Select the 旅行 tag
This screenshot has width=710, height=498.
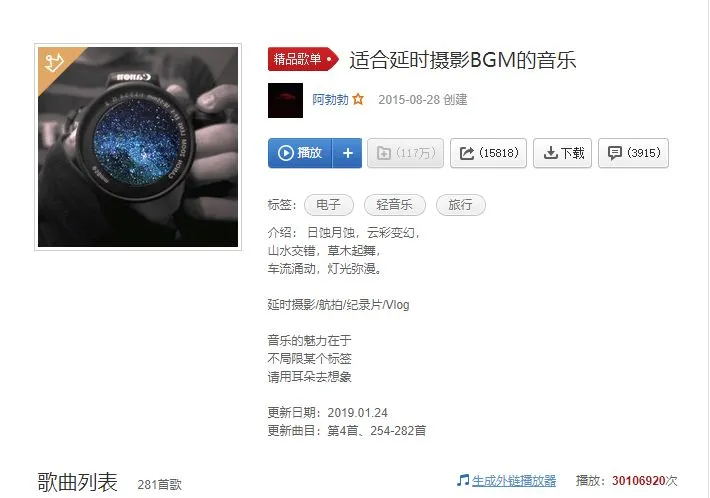tap(461, 205)
